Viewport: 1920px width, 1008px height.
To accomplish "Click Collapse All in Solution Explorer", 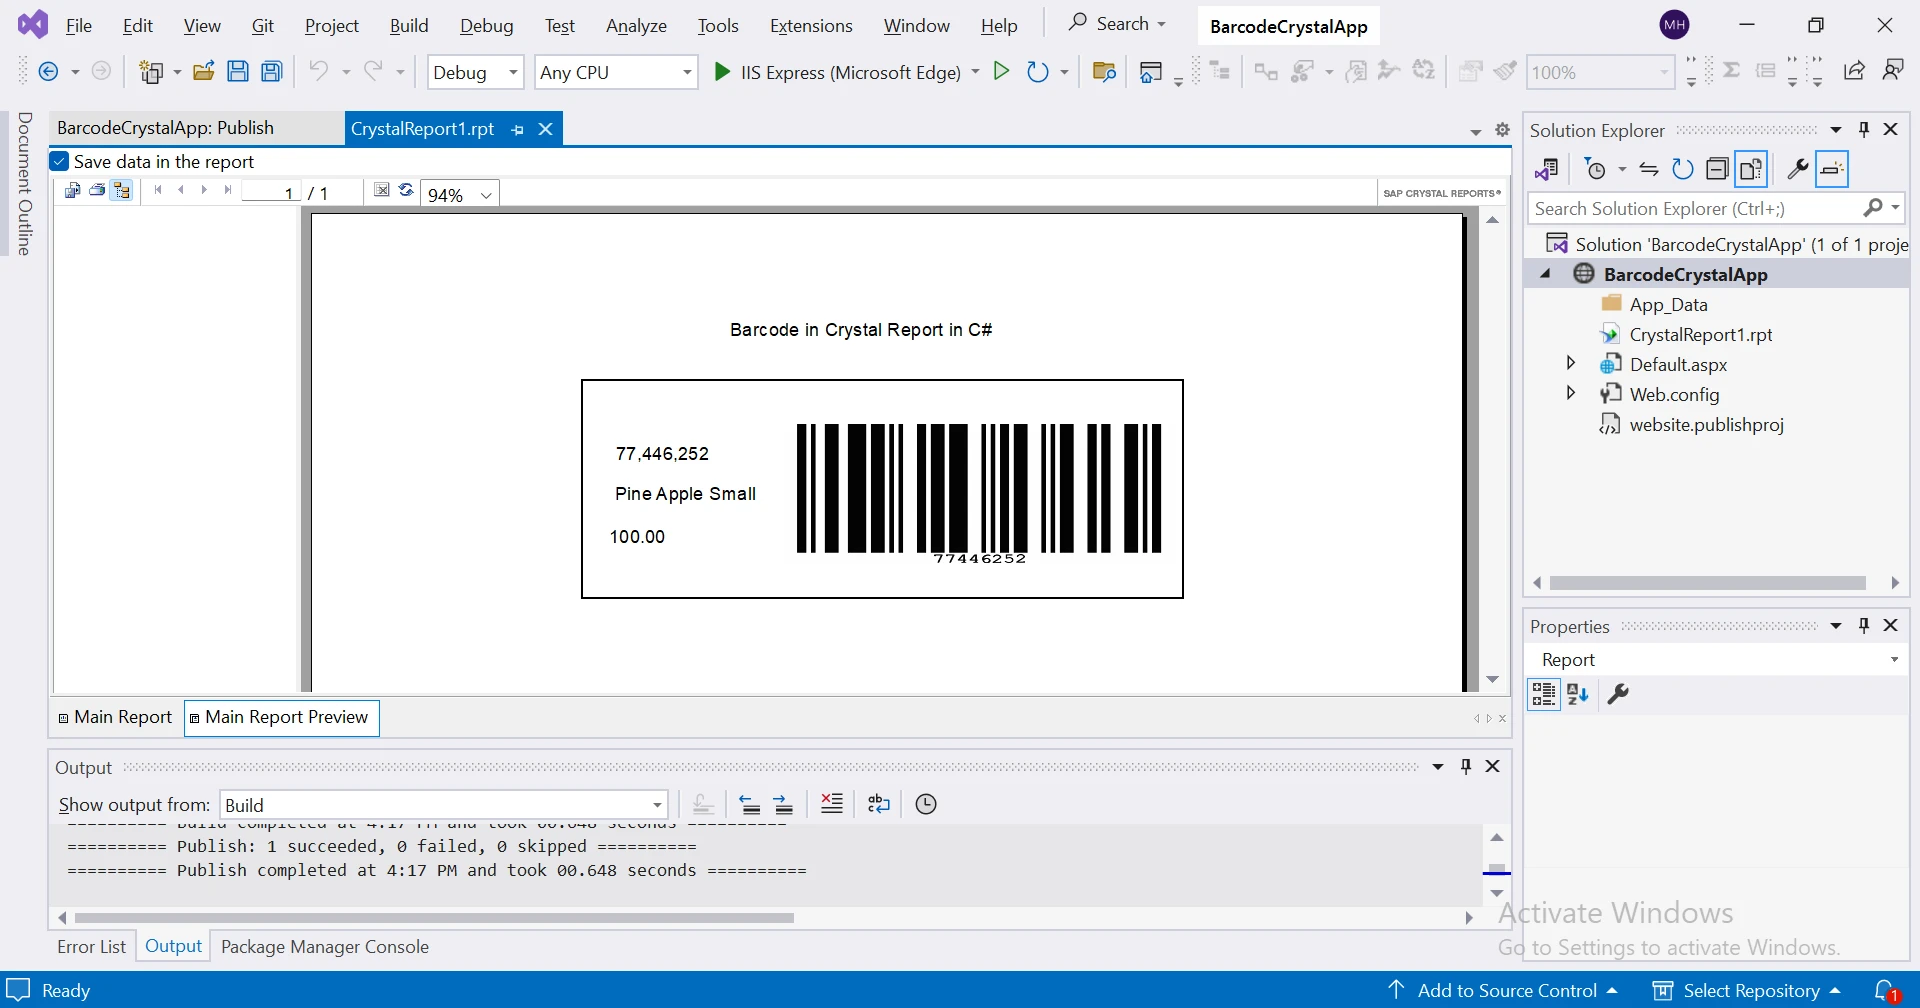I will (x=1717, y=169).
